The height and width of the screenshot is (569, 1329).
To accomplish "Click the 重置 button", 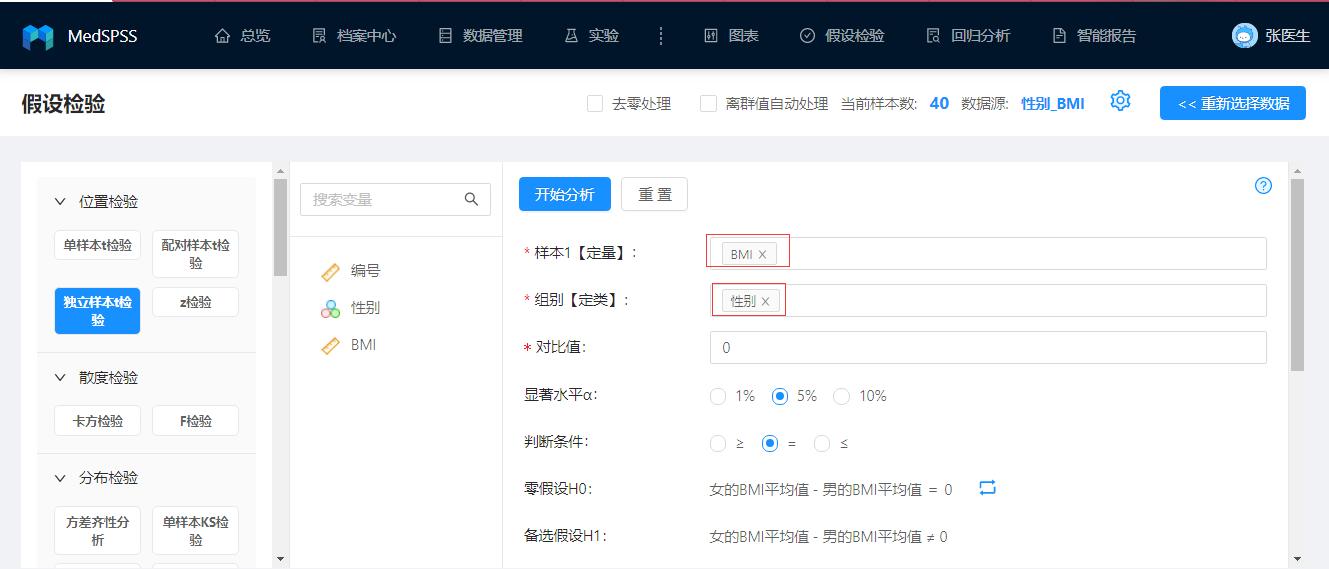I will pyautogui.click(x=655, y=194).
